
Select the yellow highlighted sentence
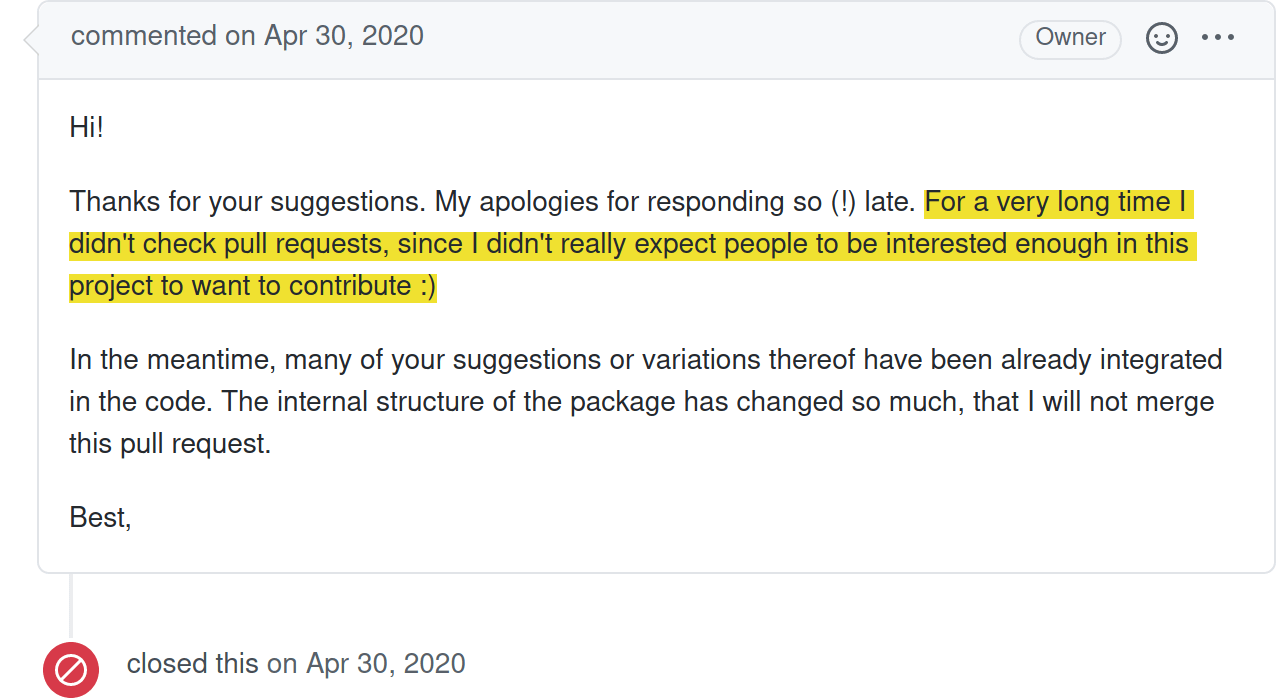pos(630,243)
